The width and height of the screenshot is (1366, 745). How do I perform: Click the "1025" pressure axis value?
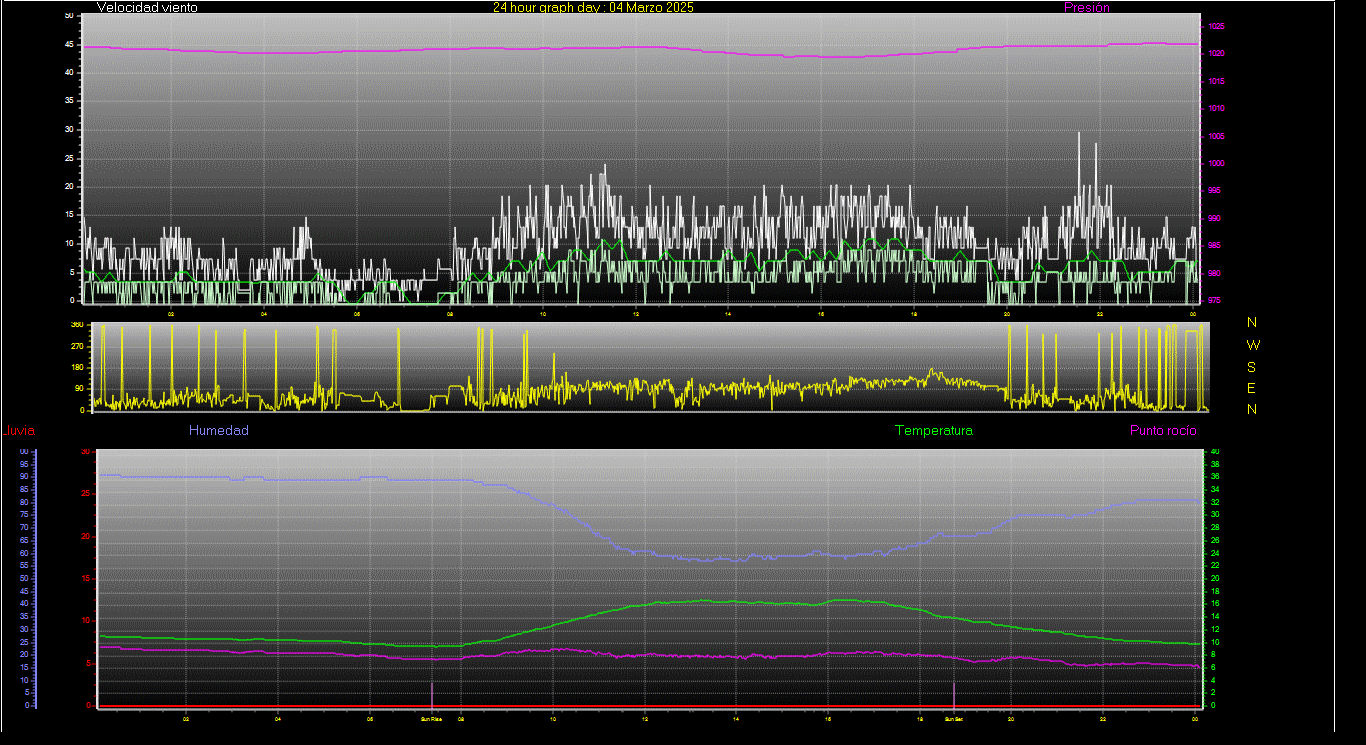click(1215, 27)
